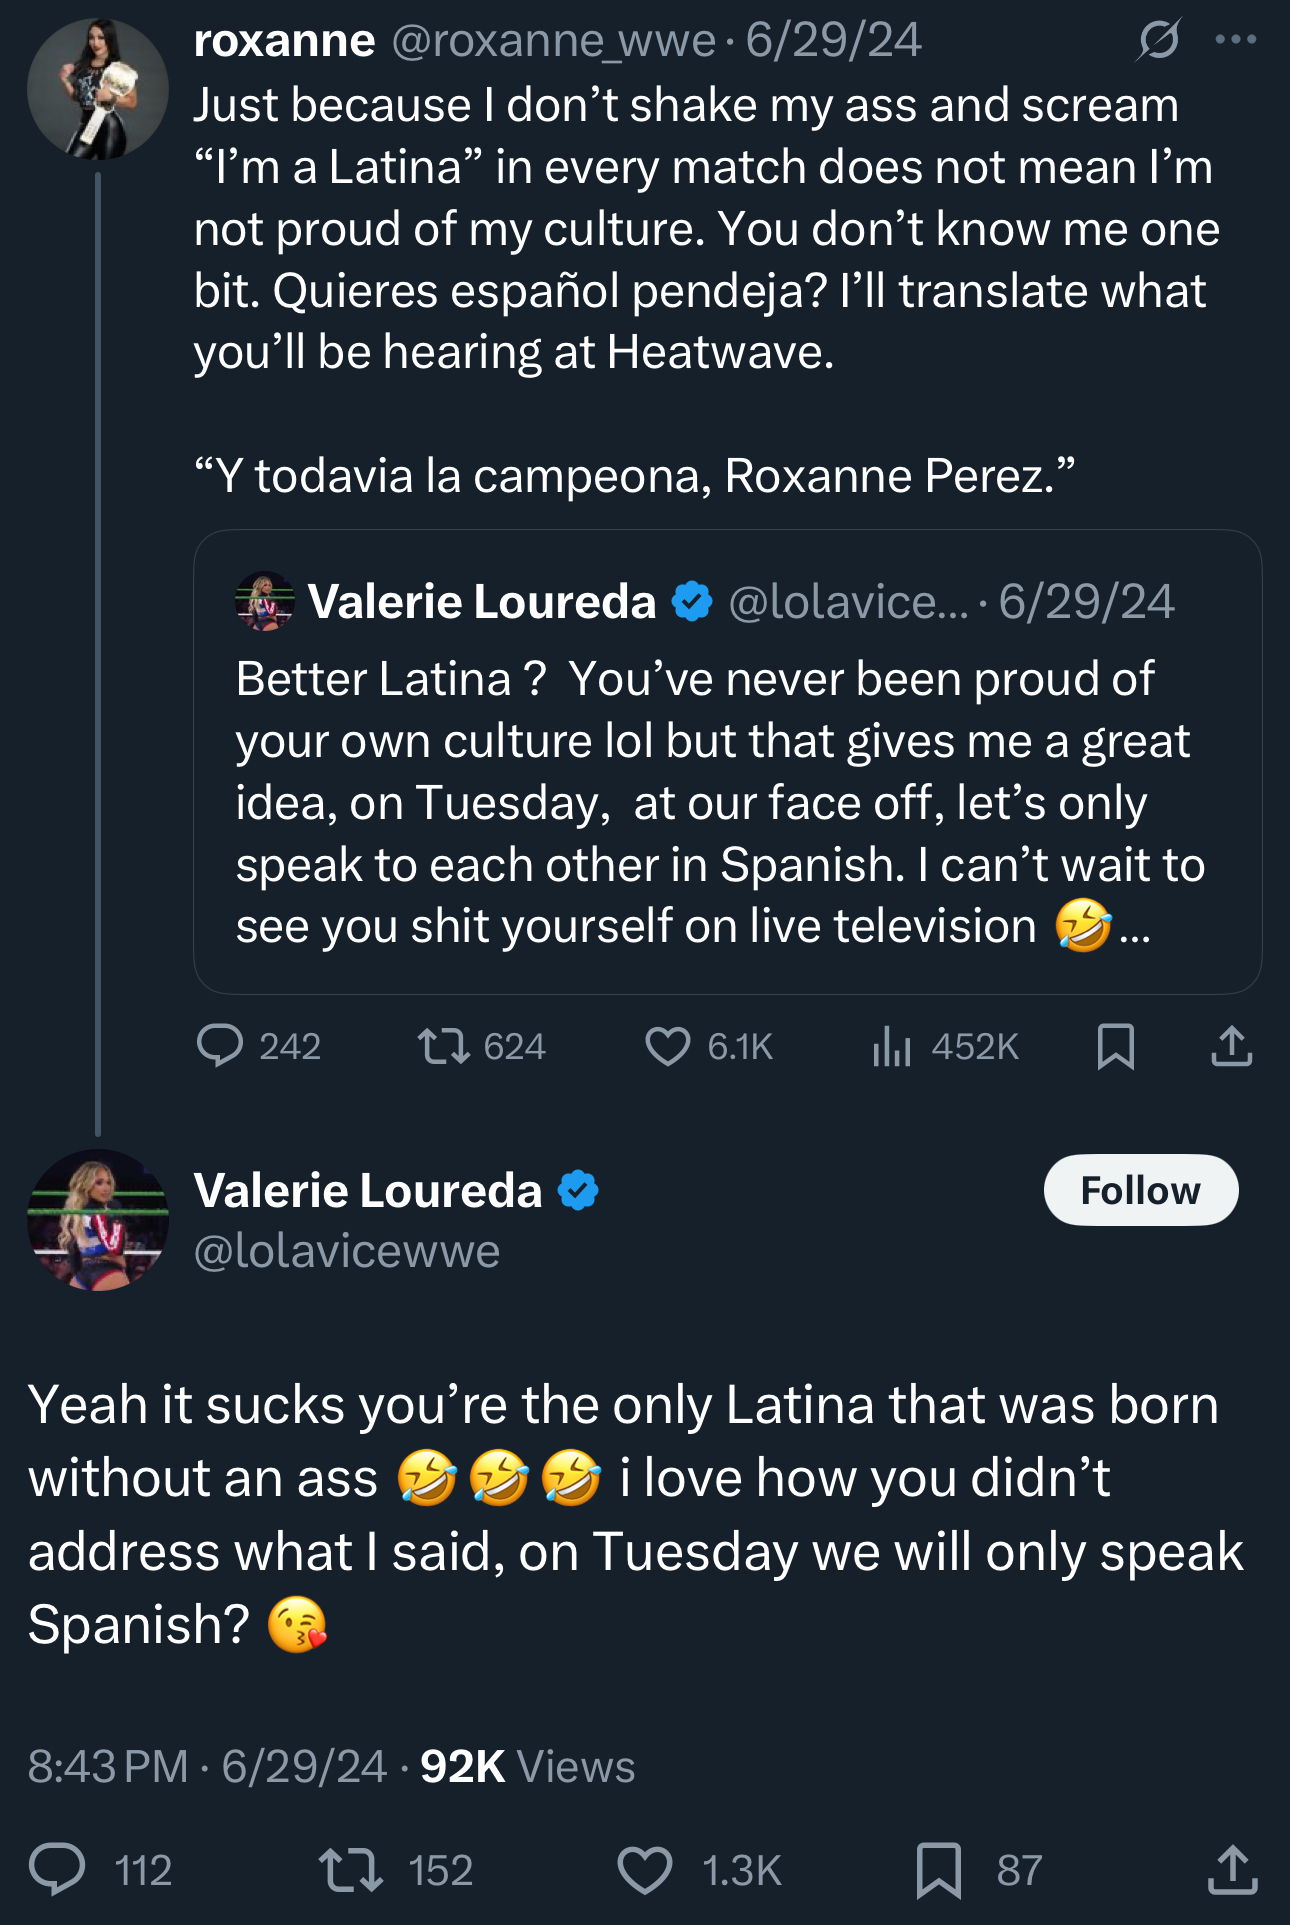Like roxanne's tweet with 6.1K likes
The image size is (1290, 1925).
pyautogui.click(x=667, y=1046)
